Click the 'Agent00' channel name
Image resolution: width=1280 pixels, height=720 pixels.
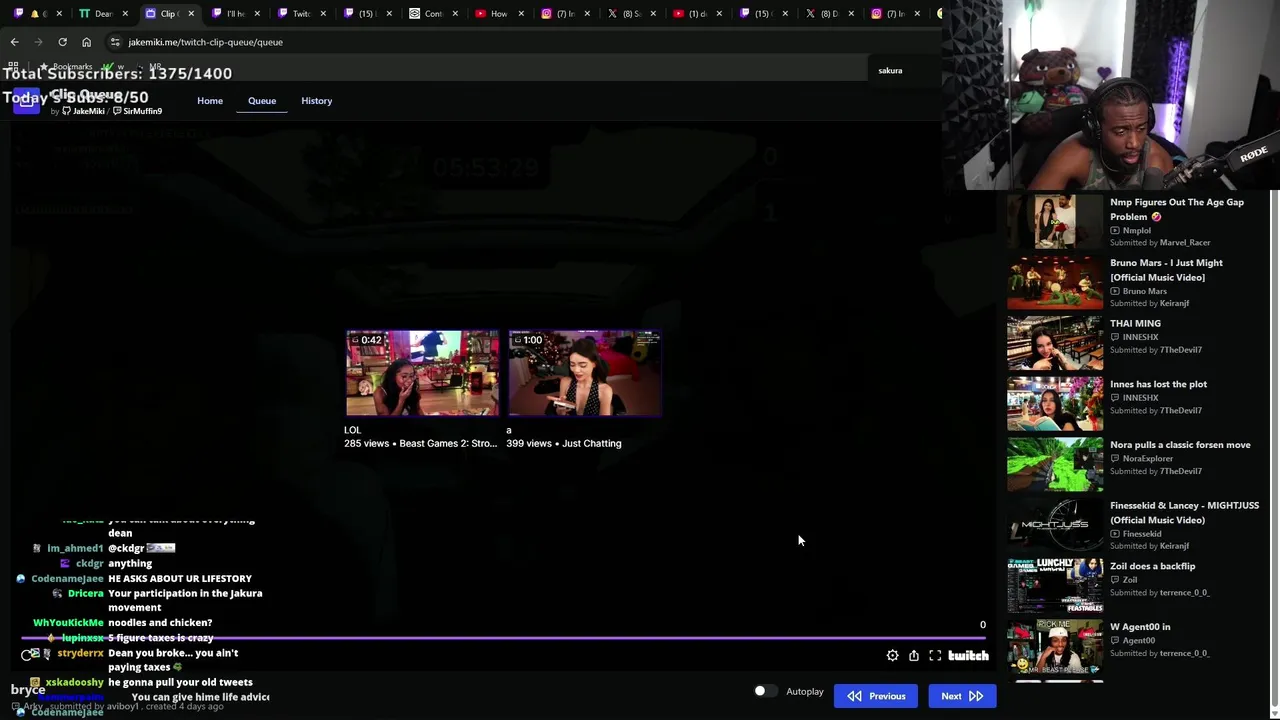1139,641
